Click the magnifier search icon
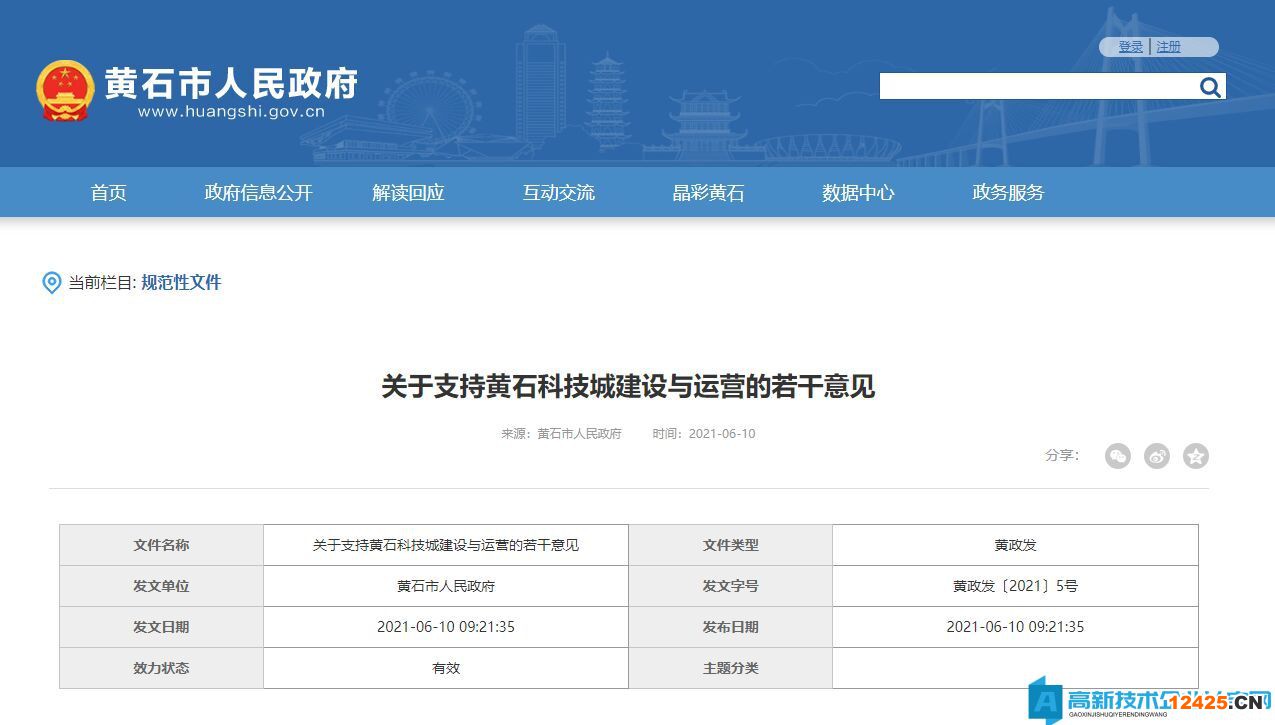The width and height of the screenshot is (1275, 725). click(1210, 87)
